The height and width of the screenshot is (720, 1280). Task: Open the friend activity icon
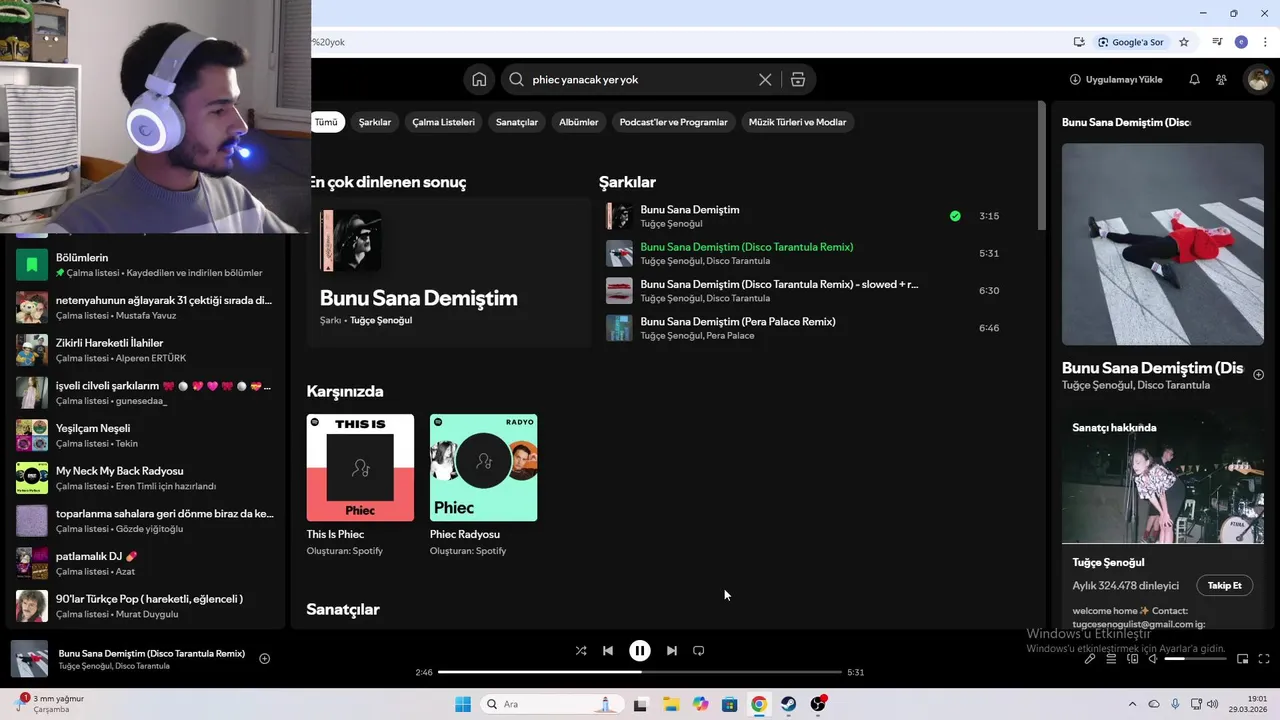coord(1221,80)
